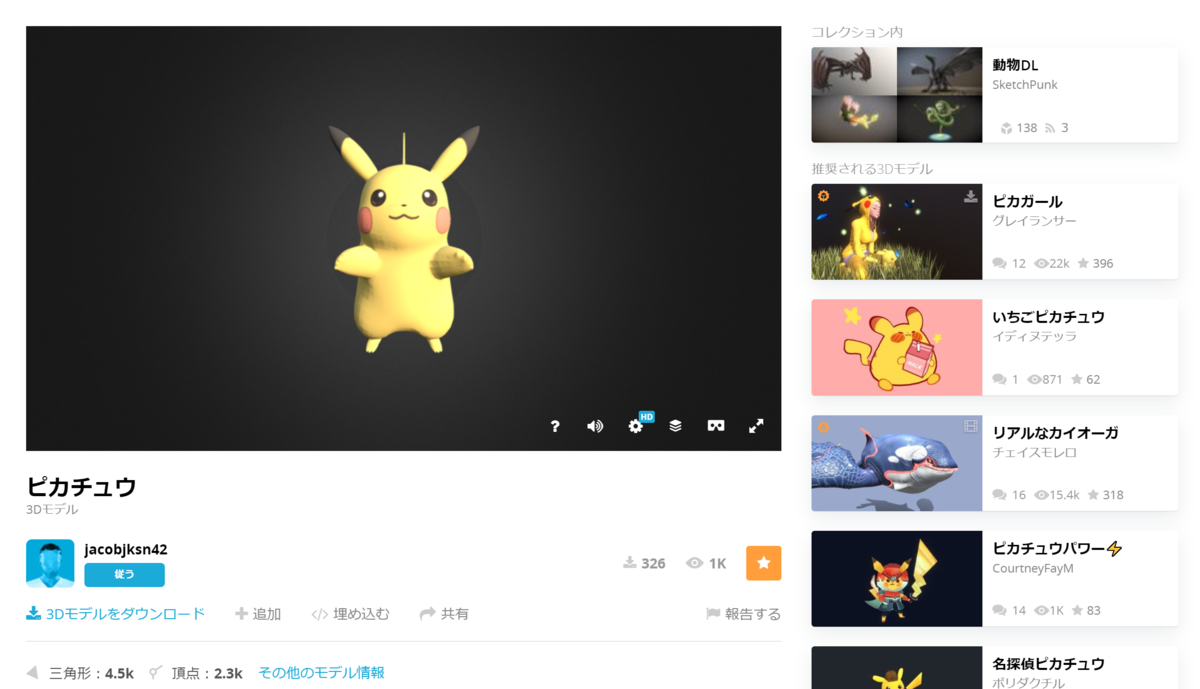This screenshot has width=1200, height=689.
Task: Open the チェイスモレロ author link
Action: [1034, 453]
